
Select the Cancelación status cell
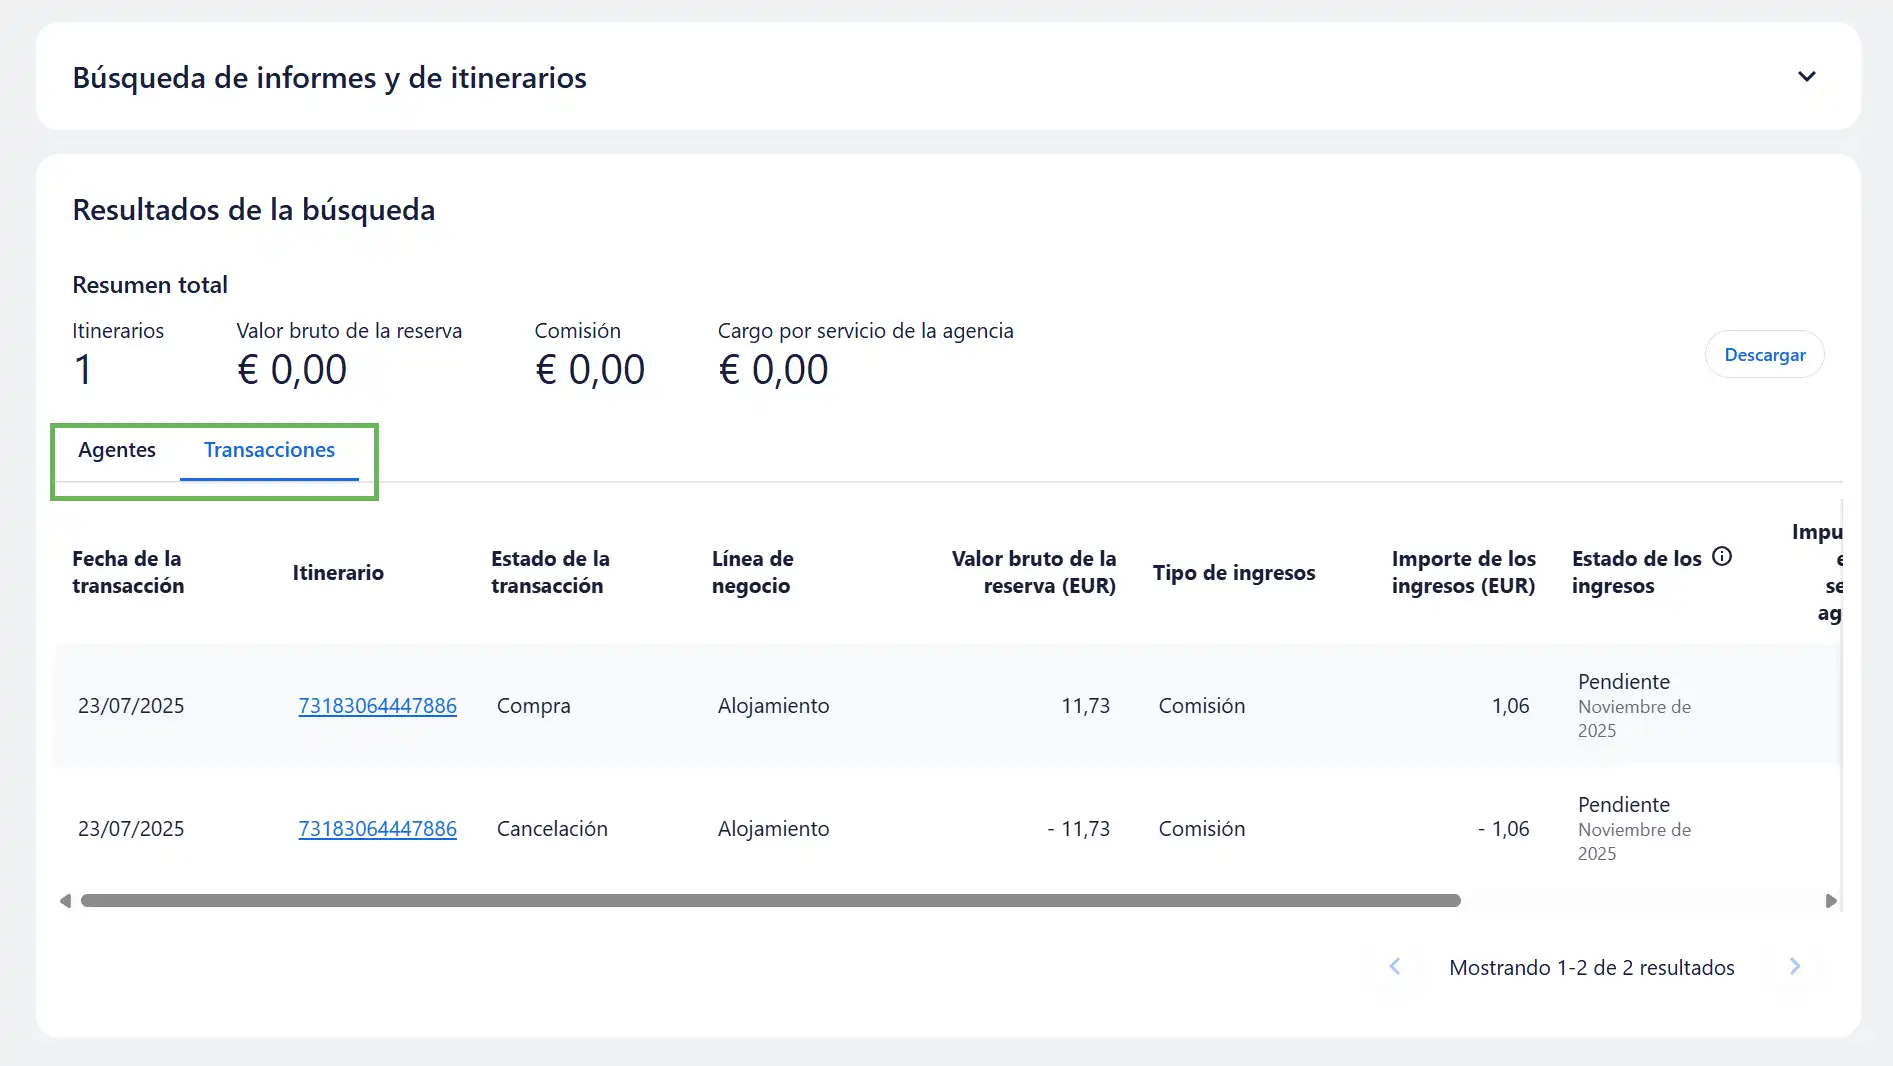click(x=552, y=829)
